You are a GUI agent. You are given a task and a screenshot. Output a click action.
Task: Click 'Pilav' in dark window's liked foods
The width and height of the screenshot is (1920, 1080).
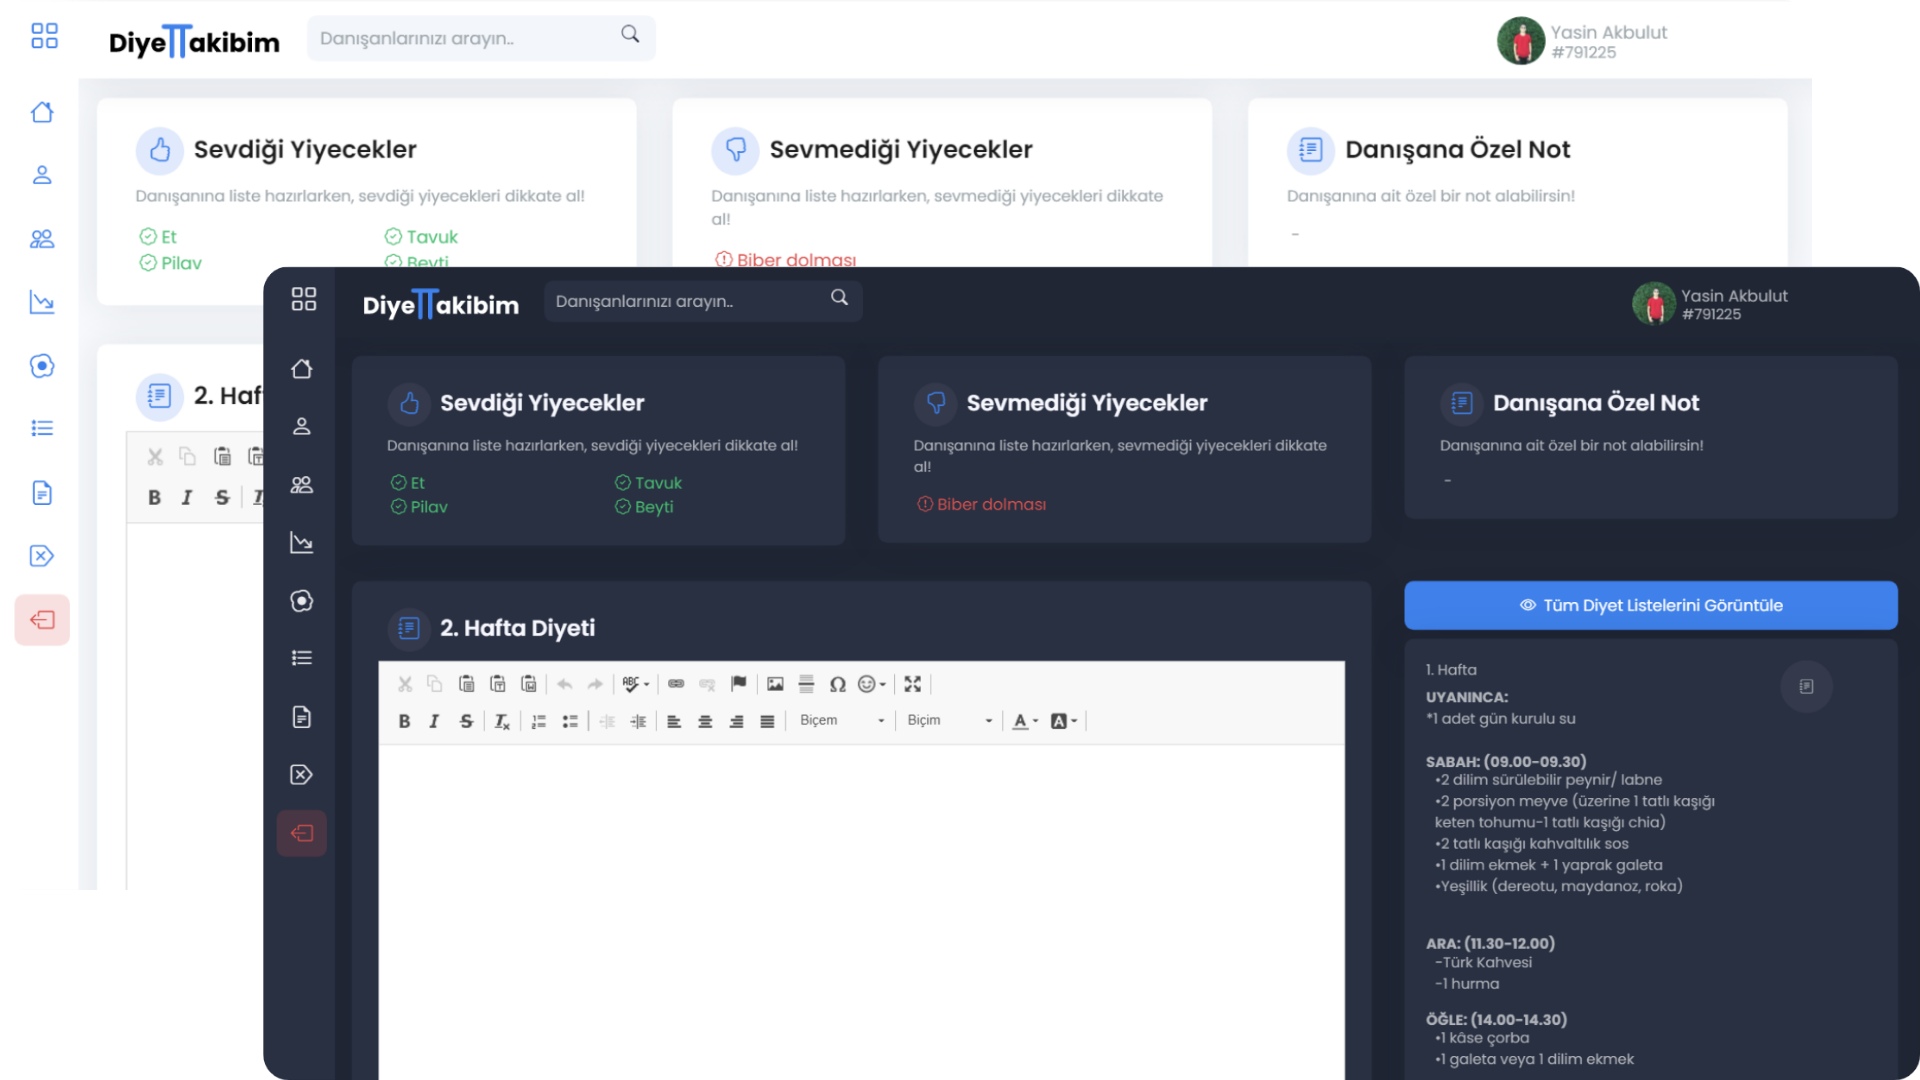click(429, 507)
